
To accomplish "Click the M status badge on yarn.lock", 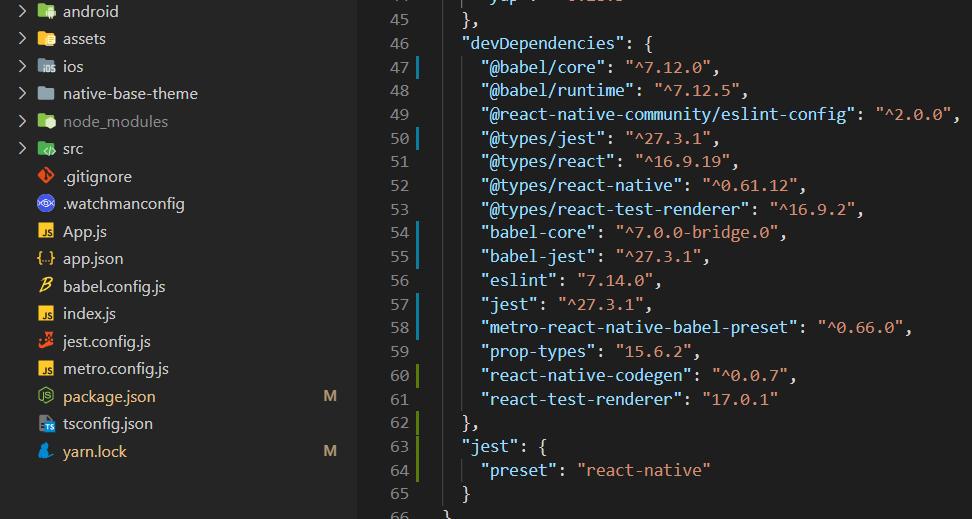I will pos(330,451).
